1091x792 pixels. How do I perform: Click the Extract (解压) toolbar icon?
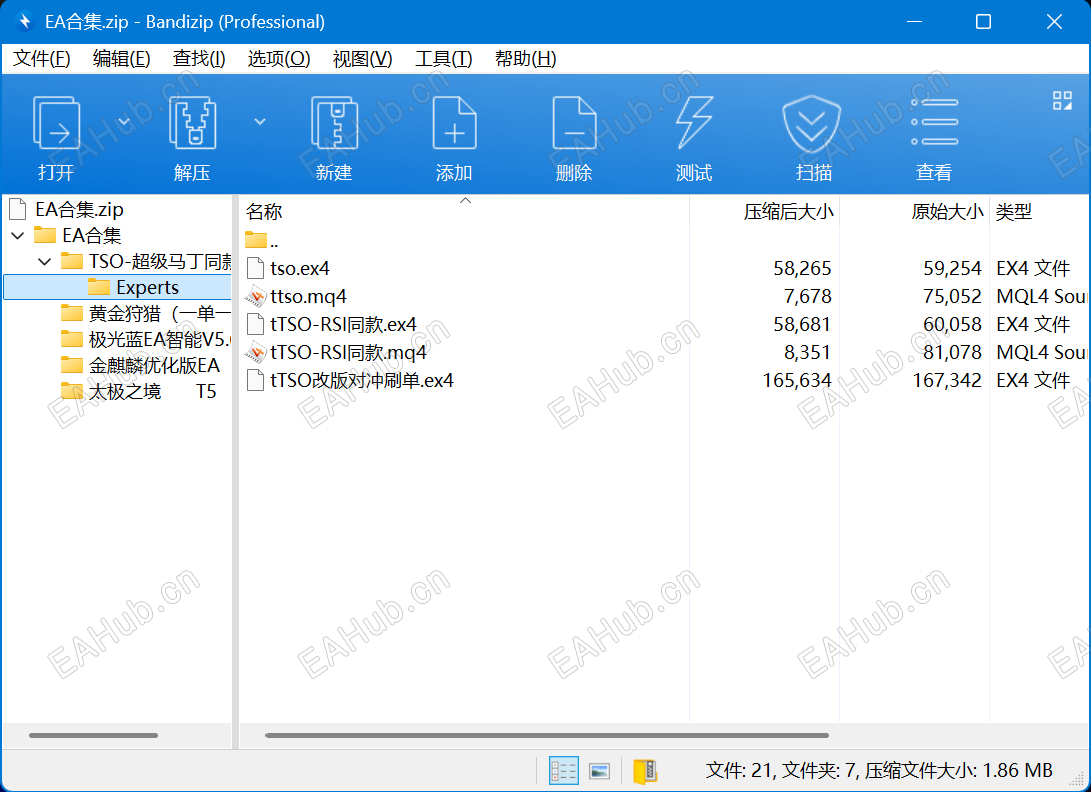pos(193,123)
